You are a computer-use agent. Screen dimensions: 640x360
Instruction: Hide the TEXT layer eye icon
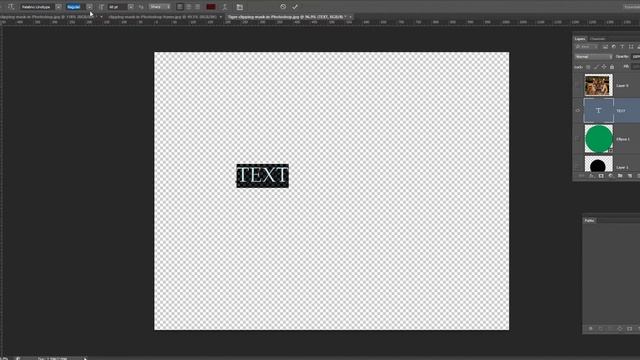pos(578,110)
